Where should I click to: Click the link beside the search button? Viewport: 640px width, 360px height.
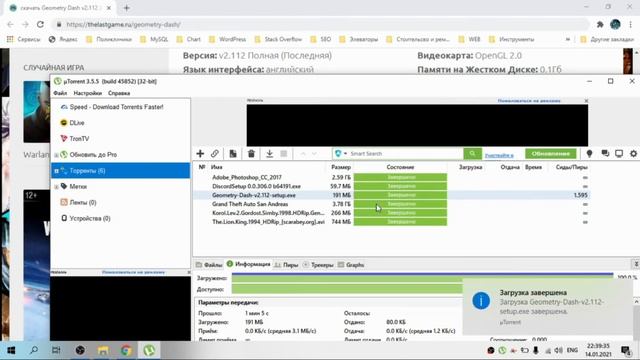pyautogui.click(x=499, y=155)
